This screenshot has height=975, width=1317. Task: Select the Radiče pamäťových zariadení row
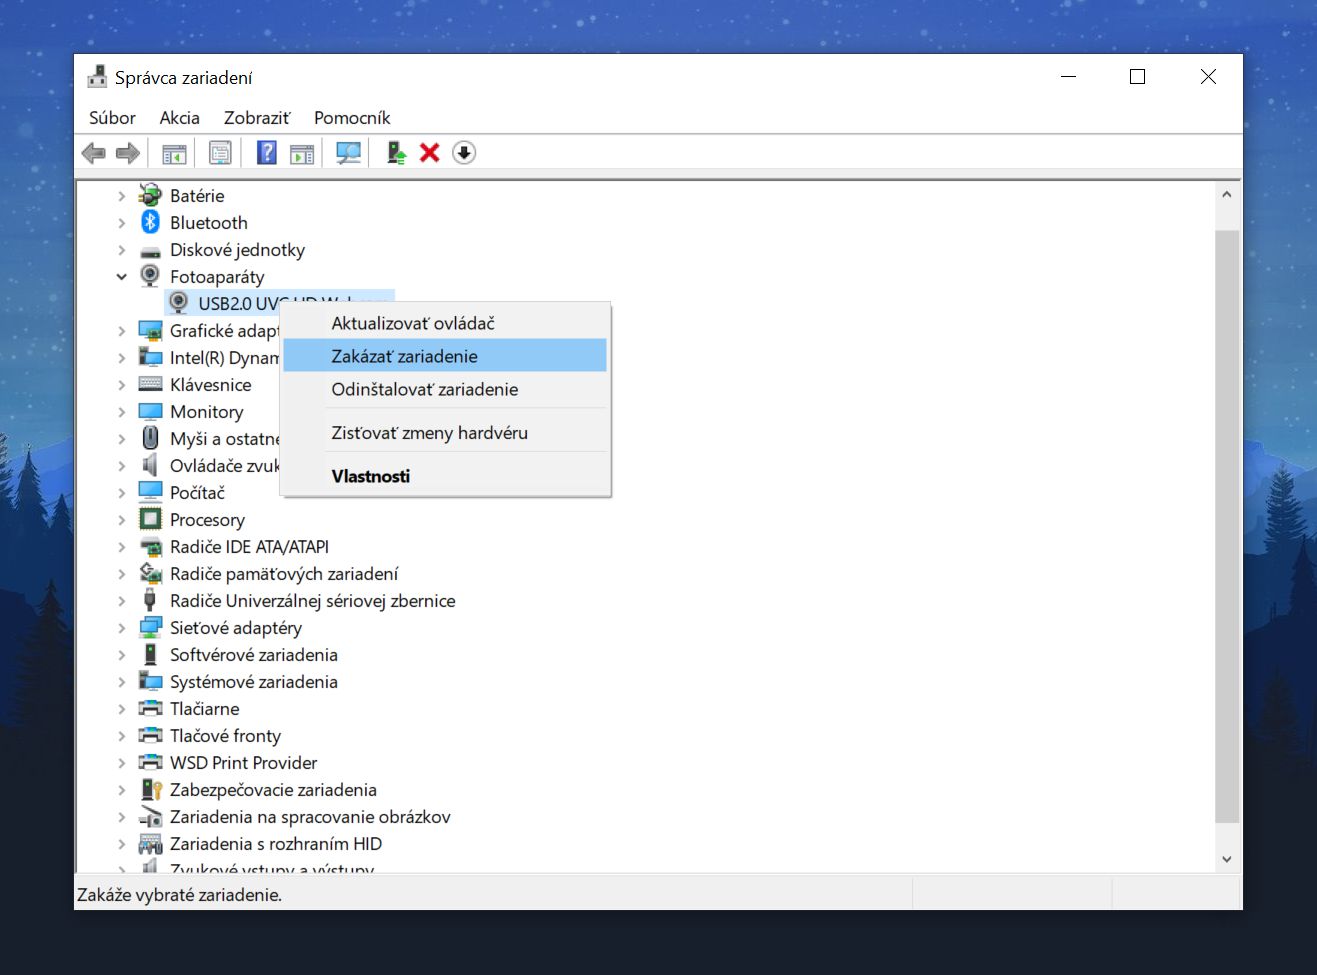pos(284,574)
